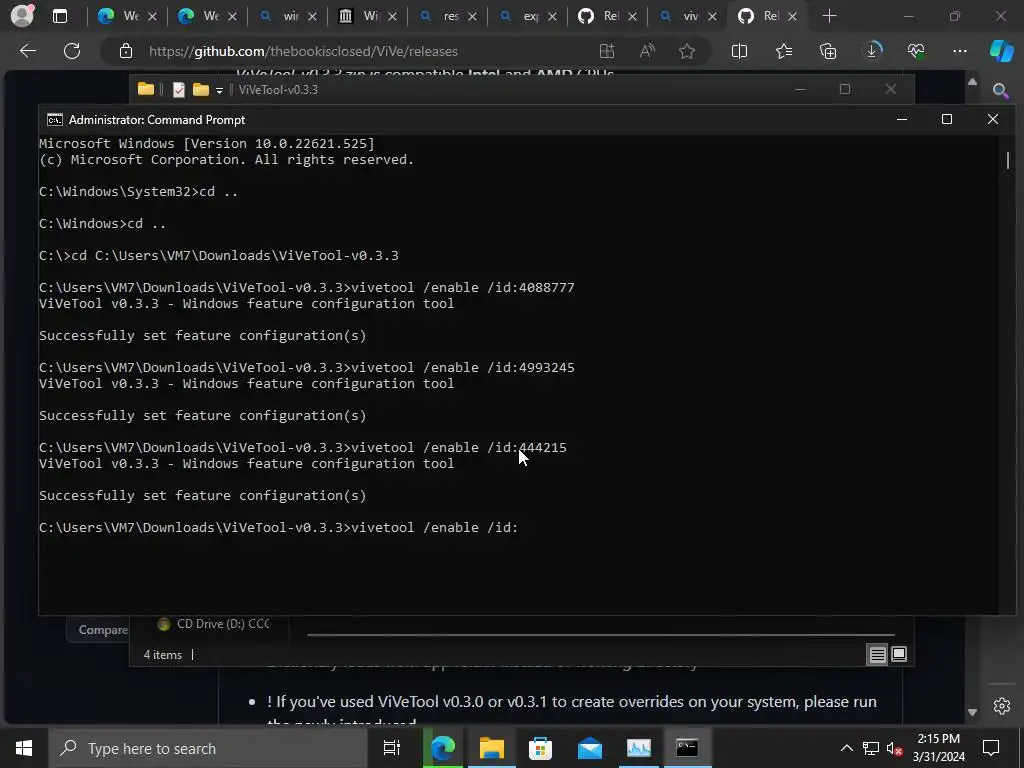Close the active GitHub 'Rel' tab
This screenshot has width=1024, height=768.
click(x=792, y=16)
